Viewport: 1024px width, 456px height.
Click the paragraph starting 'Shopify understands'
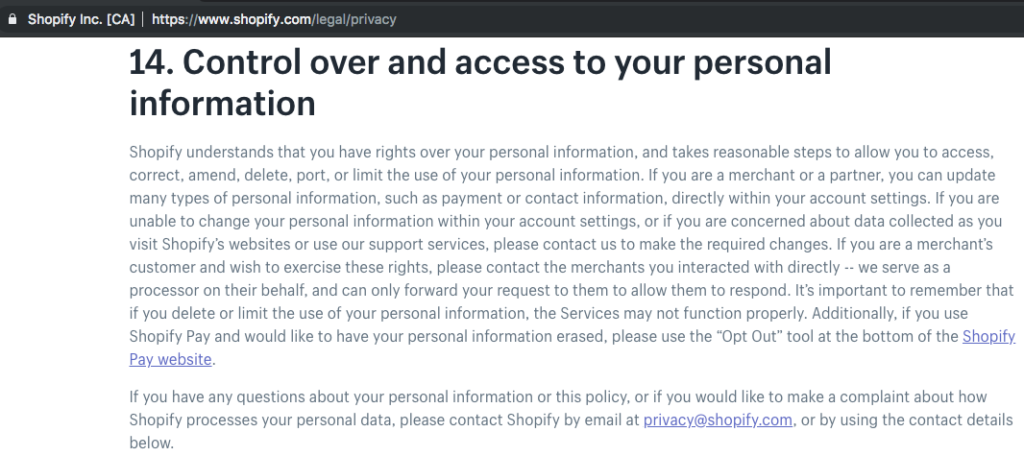point(572,257)
